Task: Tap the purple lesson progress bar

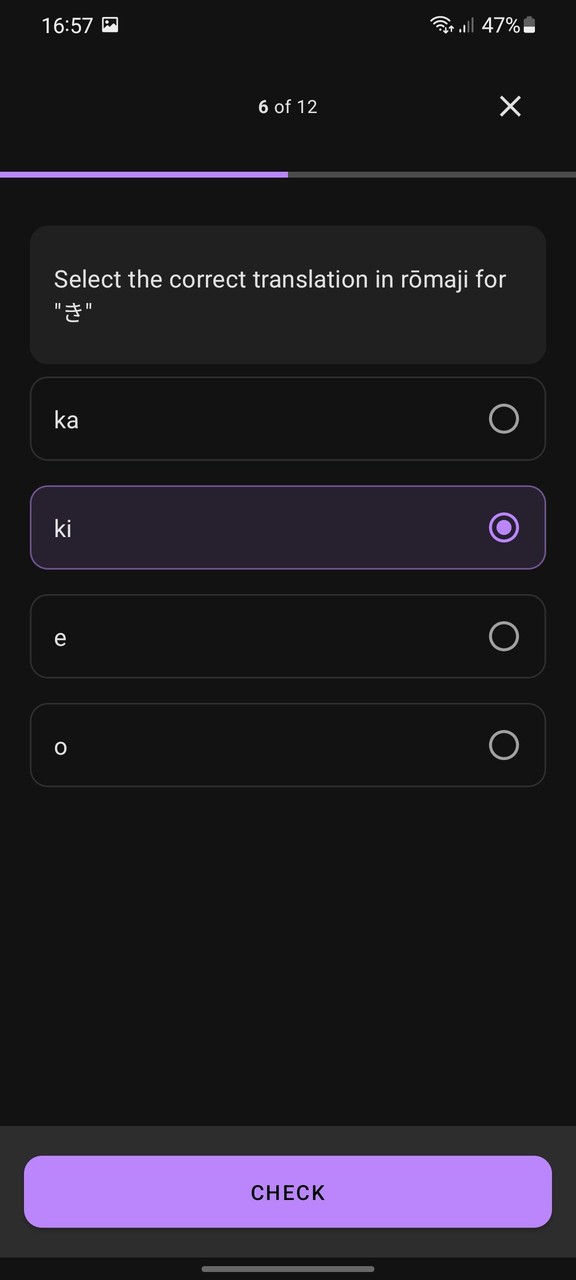Action: click(x=144, y=174)
